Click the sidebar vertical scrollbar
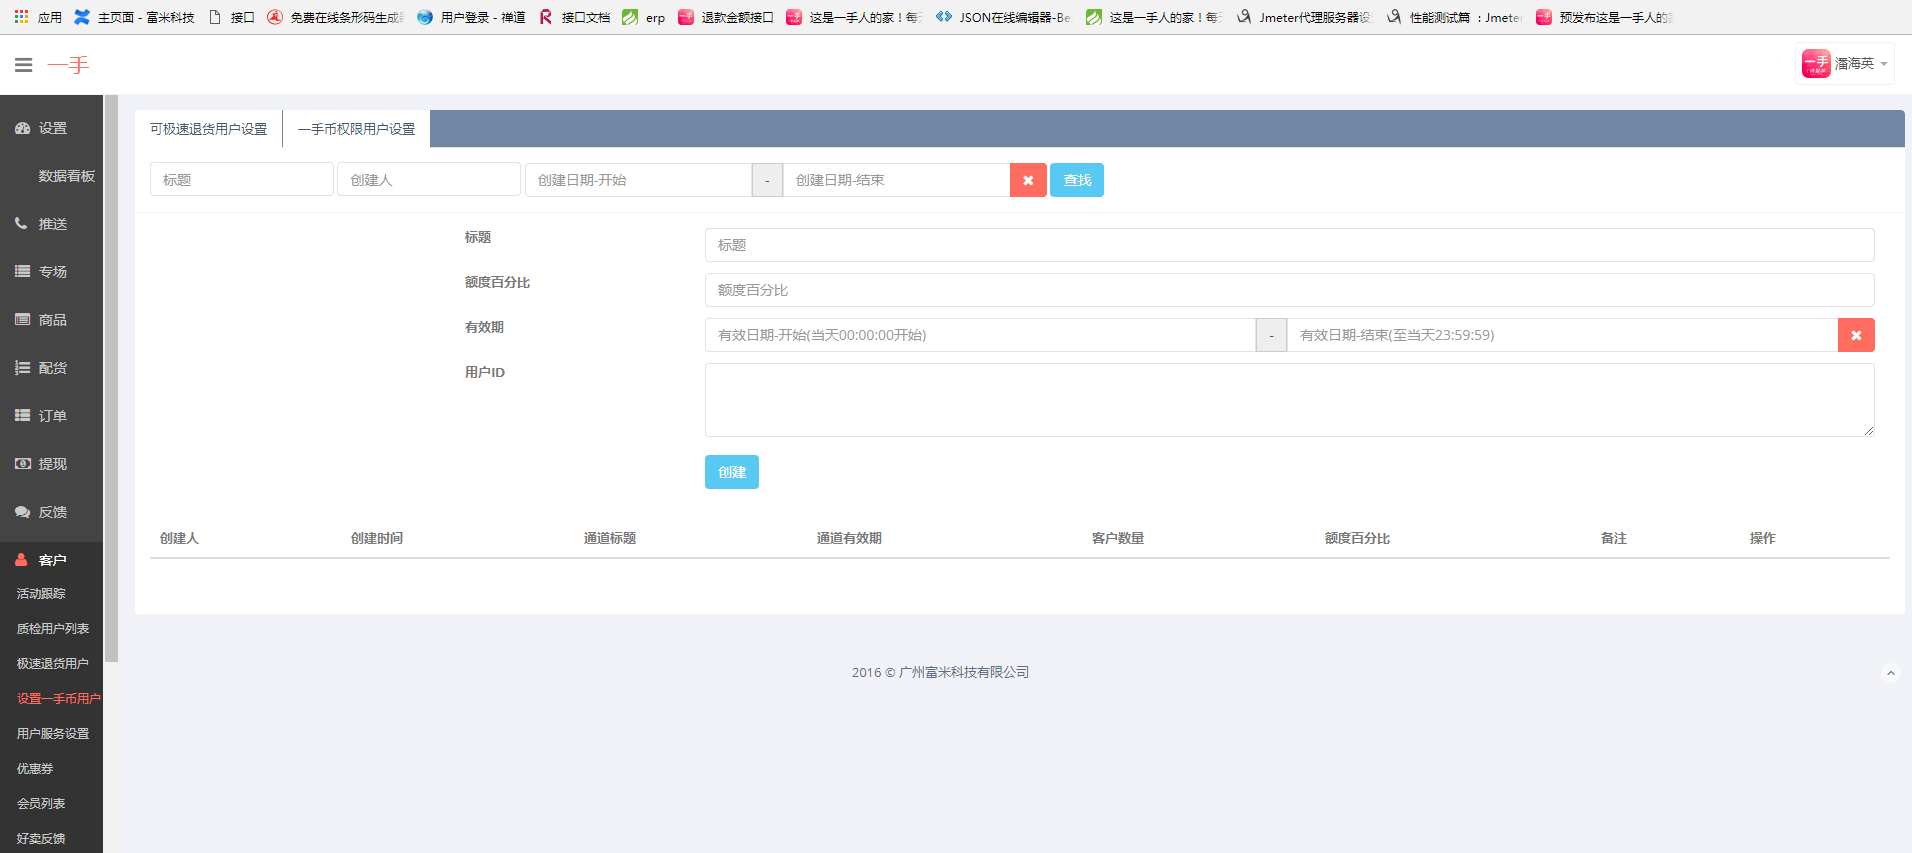The height and width of the screenshot is (853, 1912). point(112,379)
